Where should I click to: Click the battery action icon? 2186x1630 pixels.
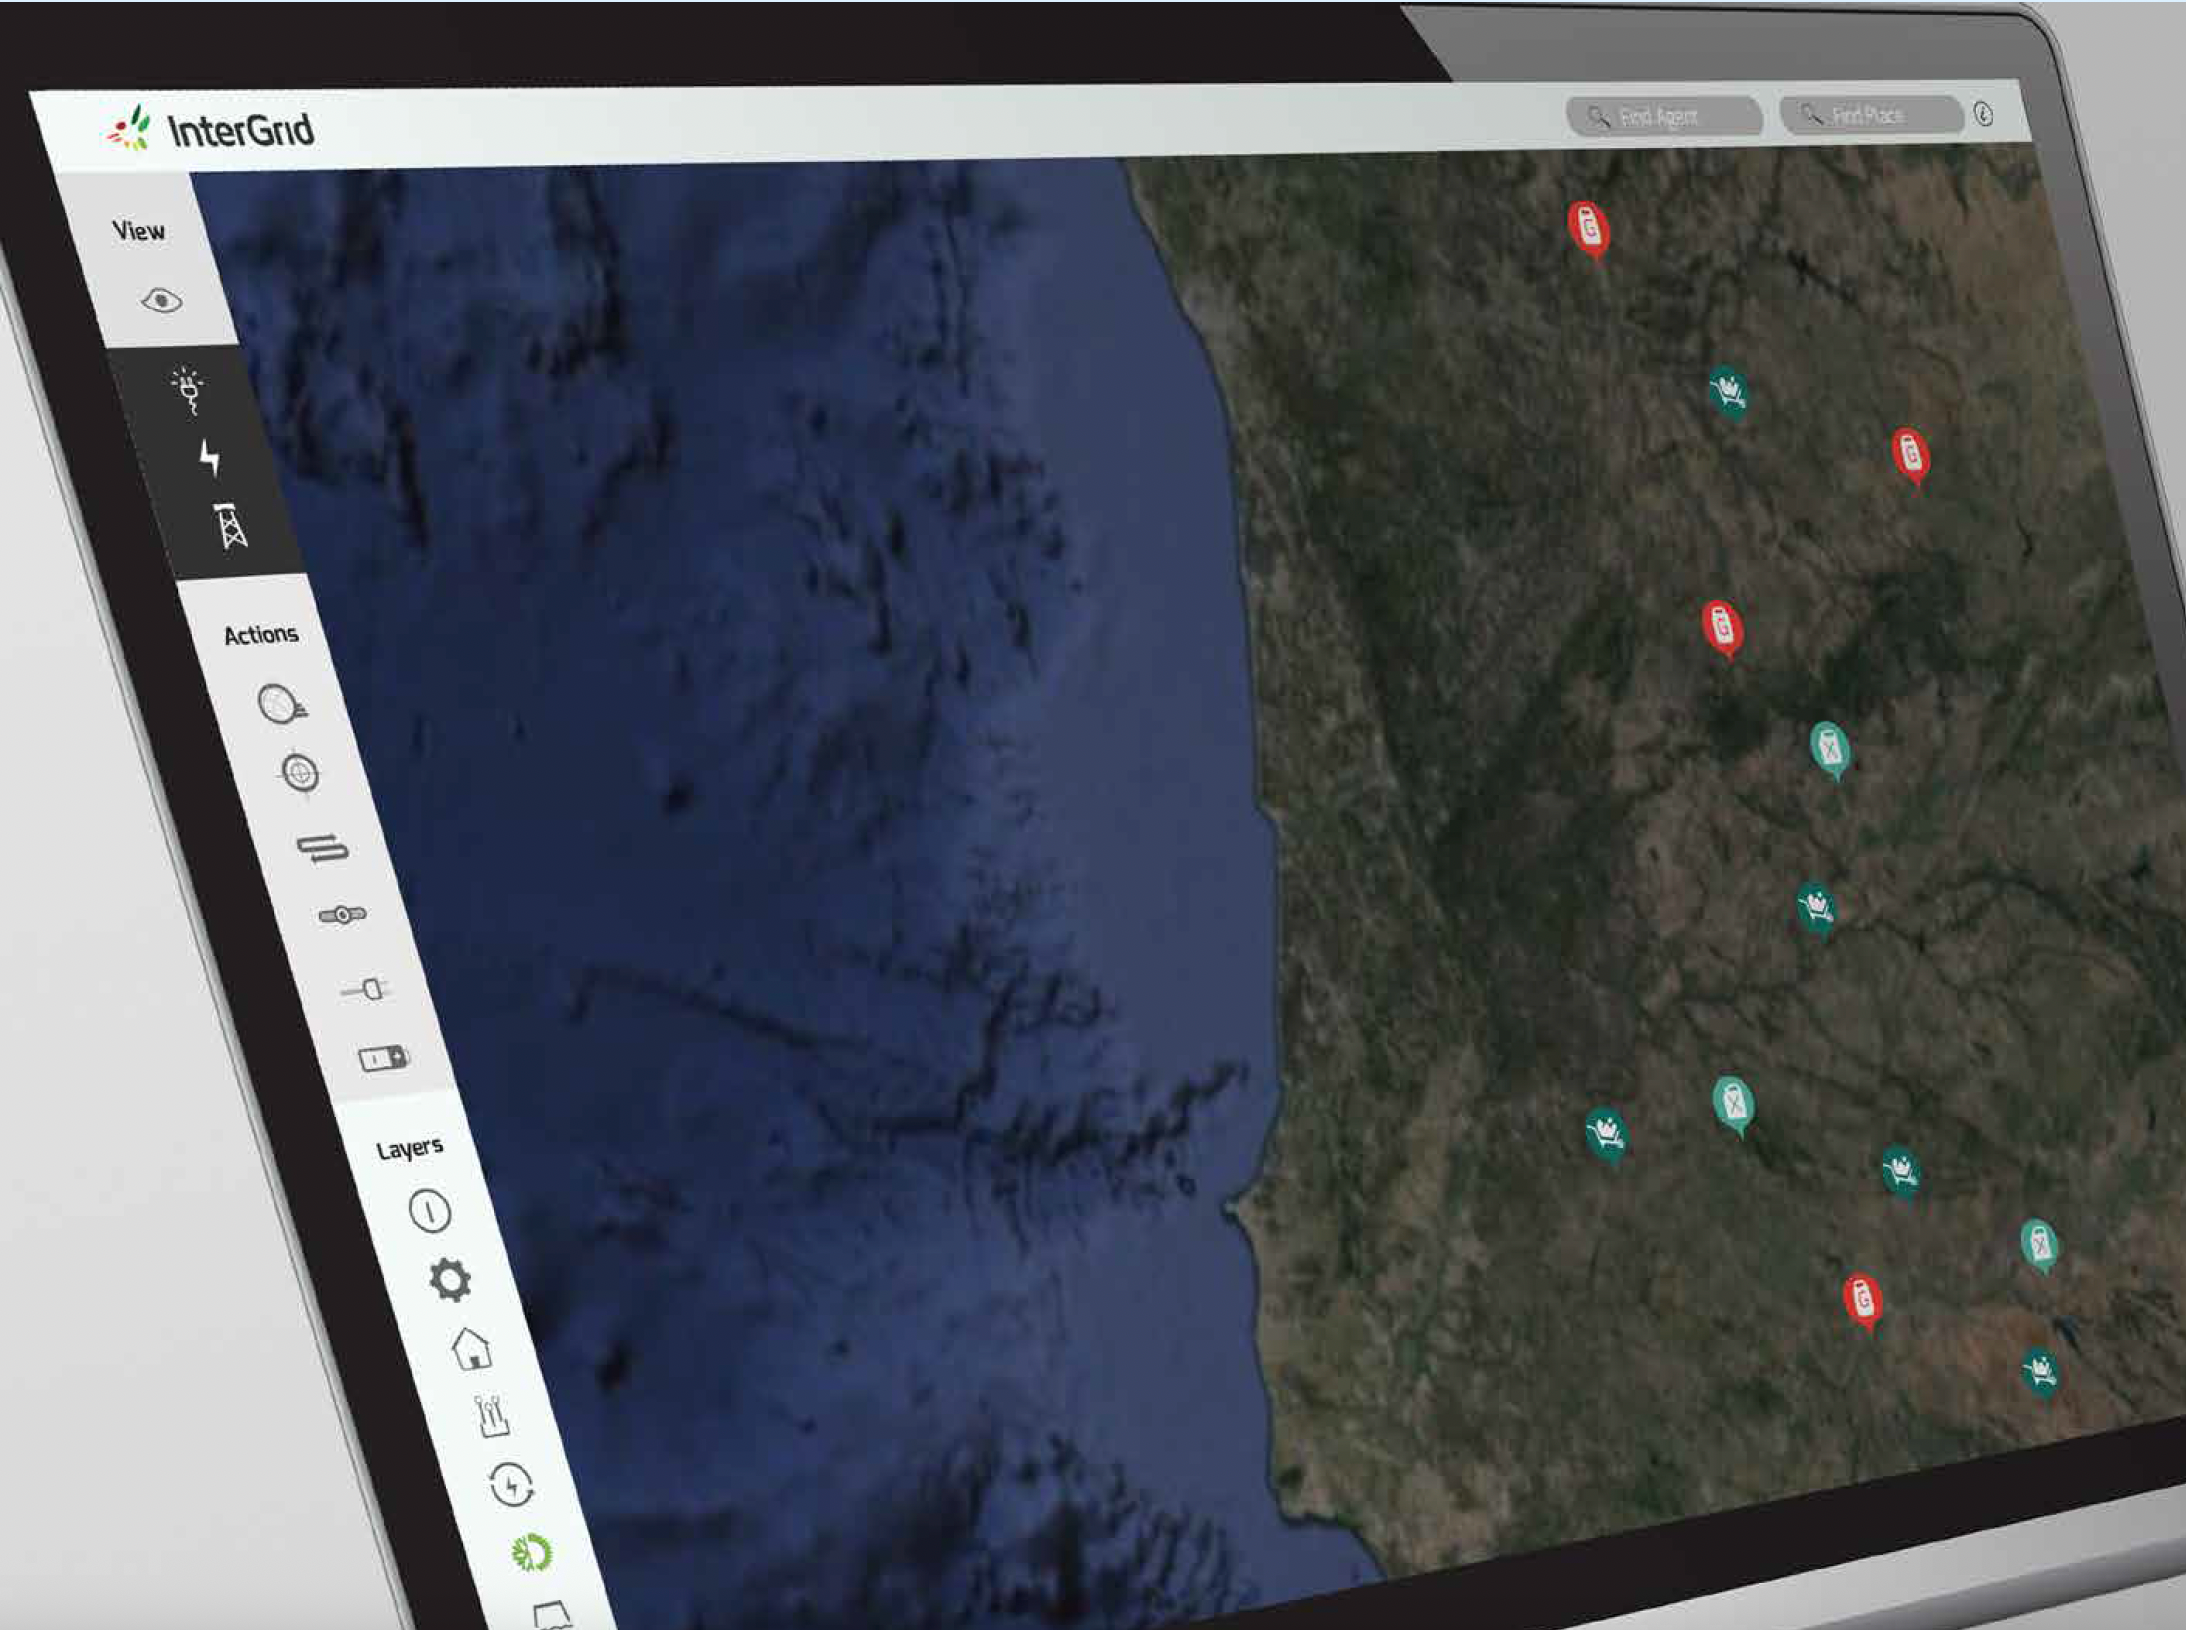[383, 1057]
